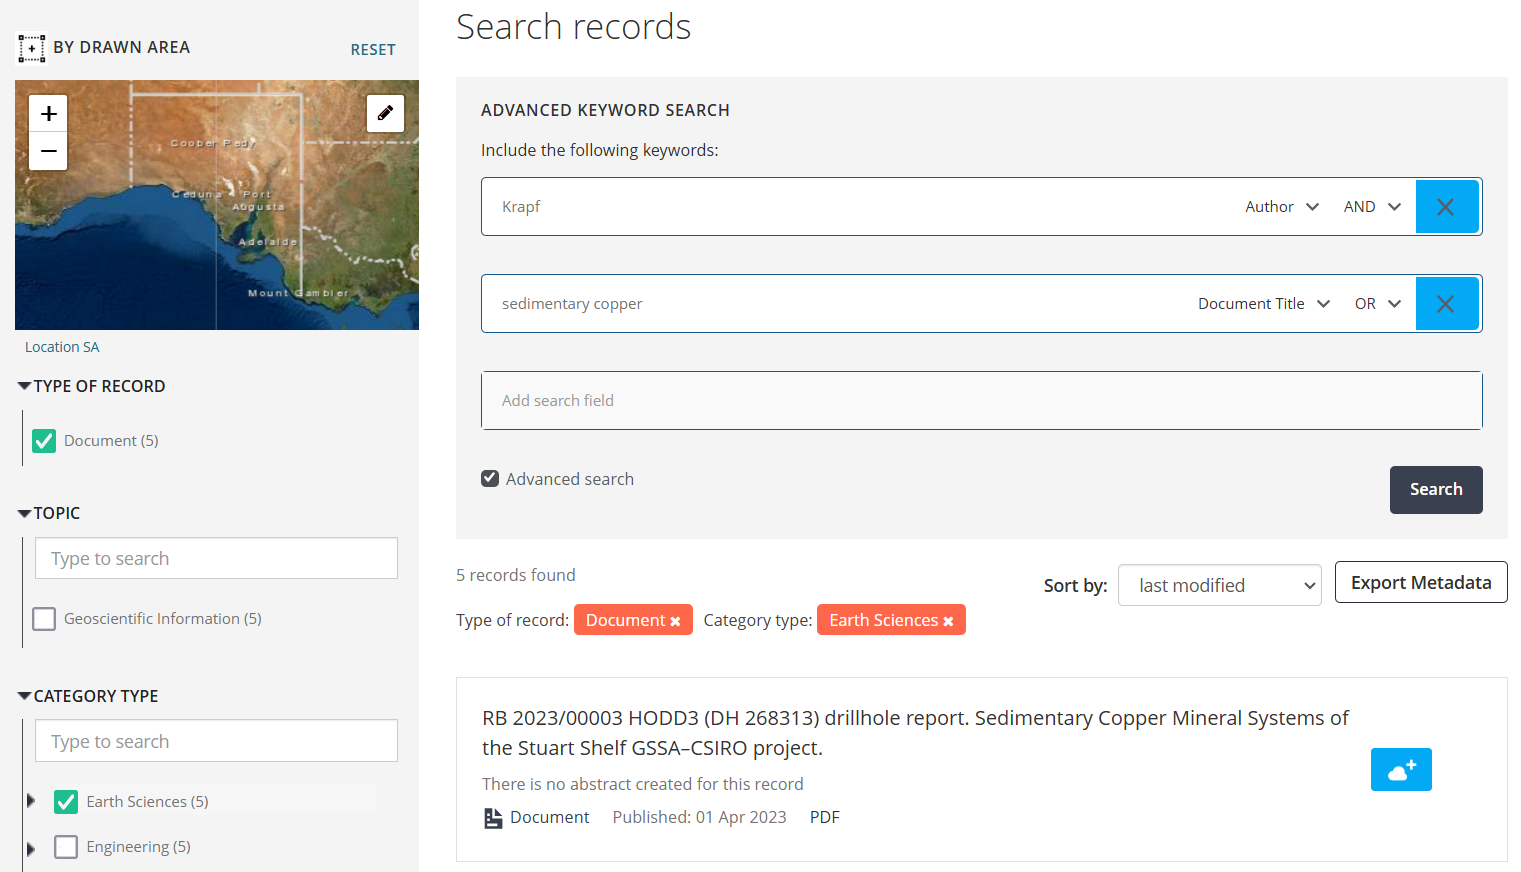Viewport: 1521px width, 872px height.
Task: Activate the map draw pencil tool
Action: click(385, 113)
